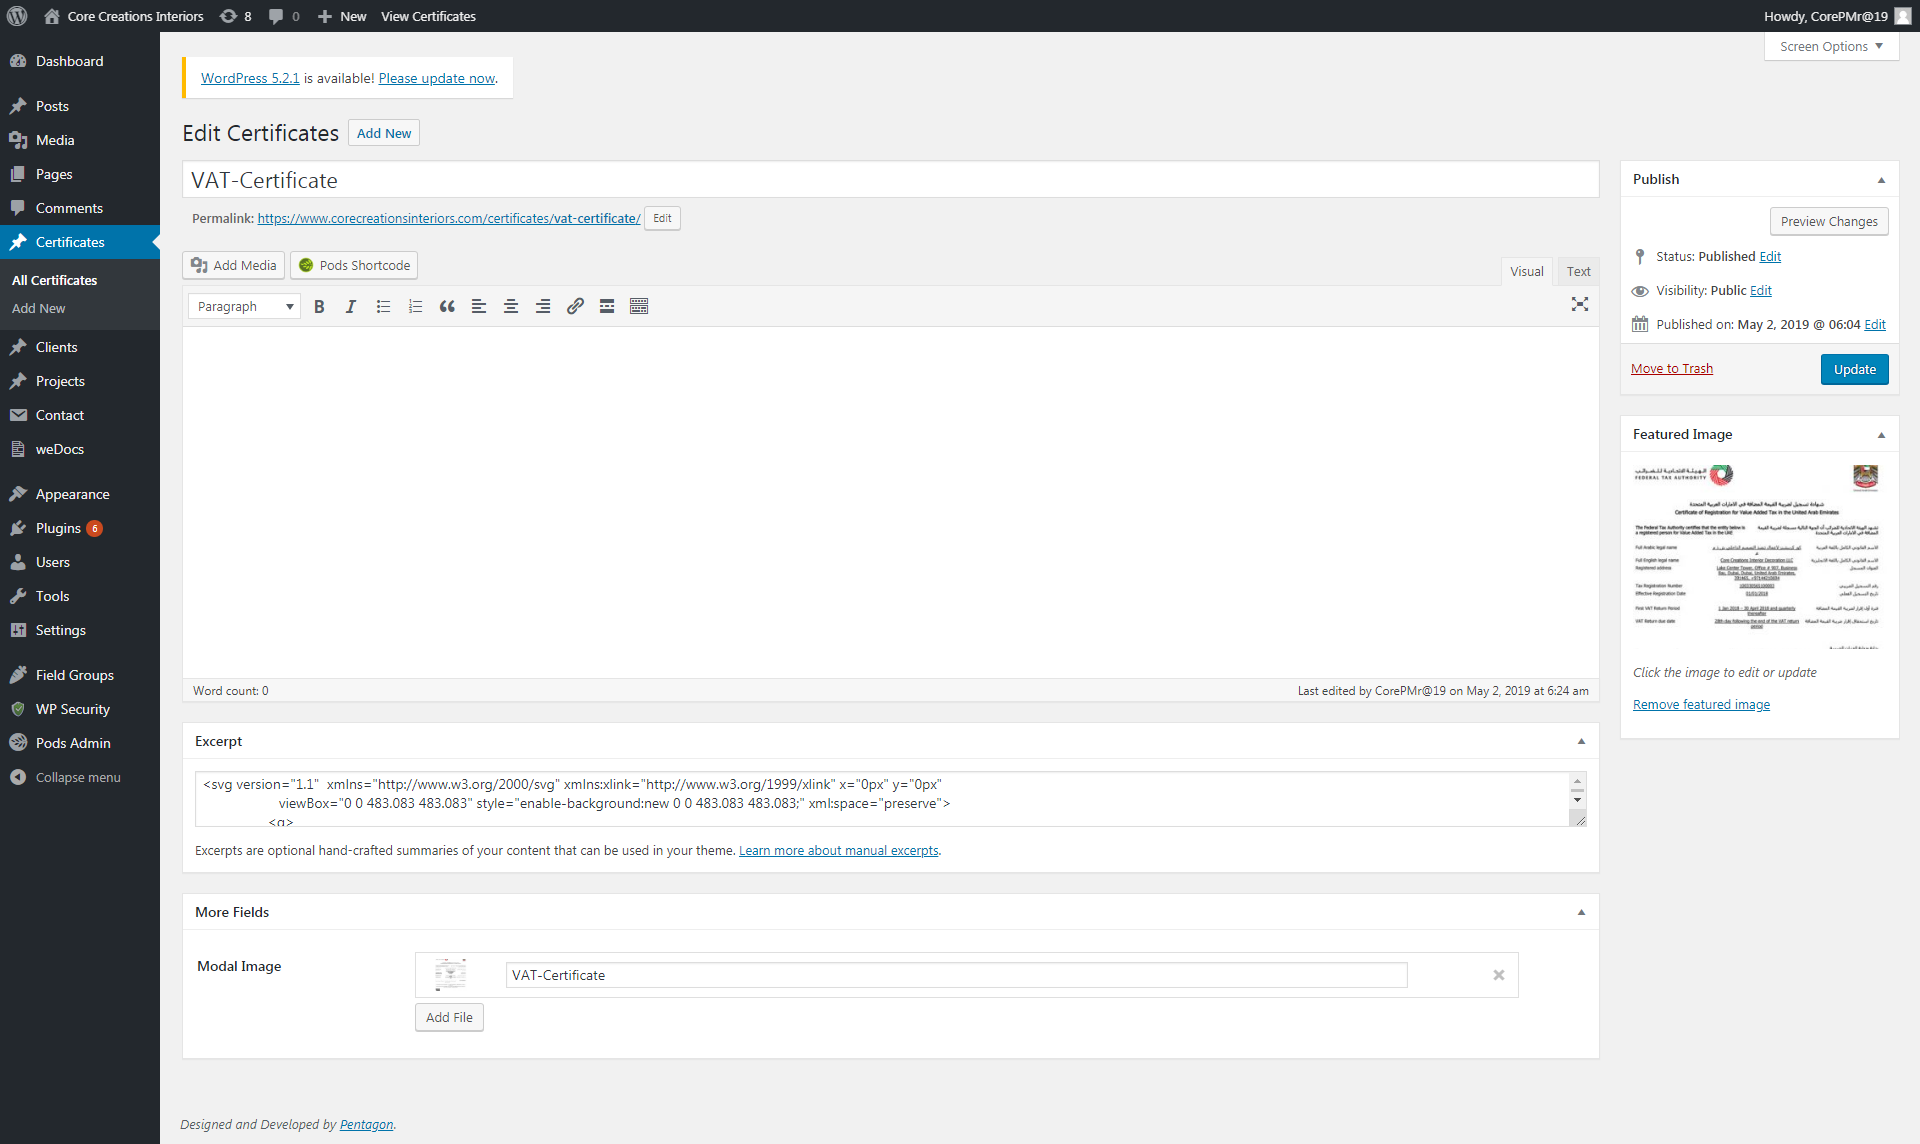This screenshot has height=1144, width=1920.
Task: Collapse the Excerpt panel
Action: click(x=1581, y=742)
